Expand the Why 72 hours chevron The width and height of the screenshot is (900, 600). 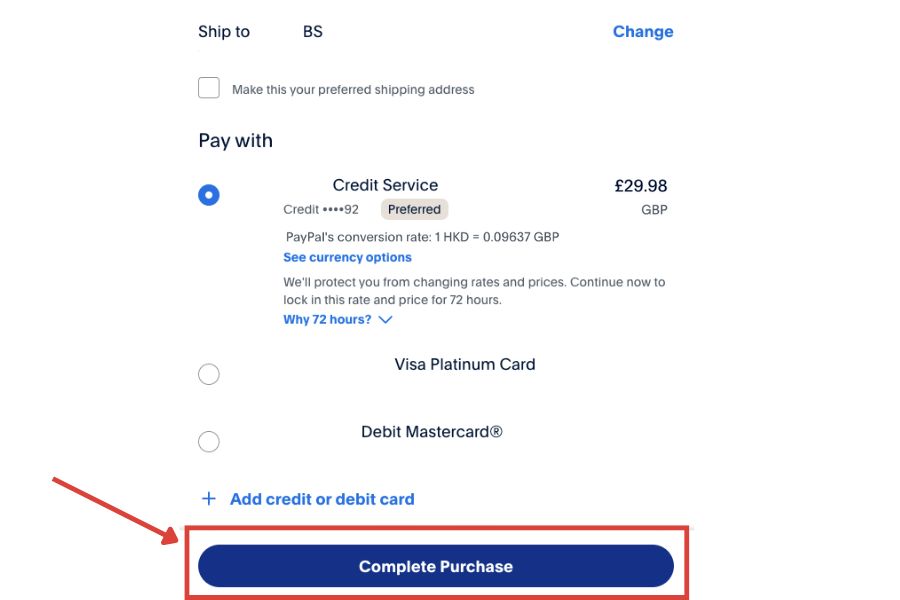[x=386, y=320]
